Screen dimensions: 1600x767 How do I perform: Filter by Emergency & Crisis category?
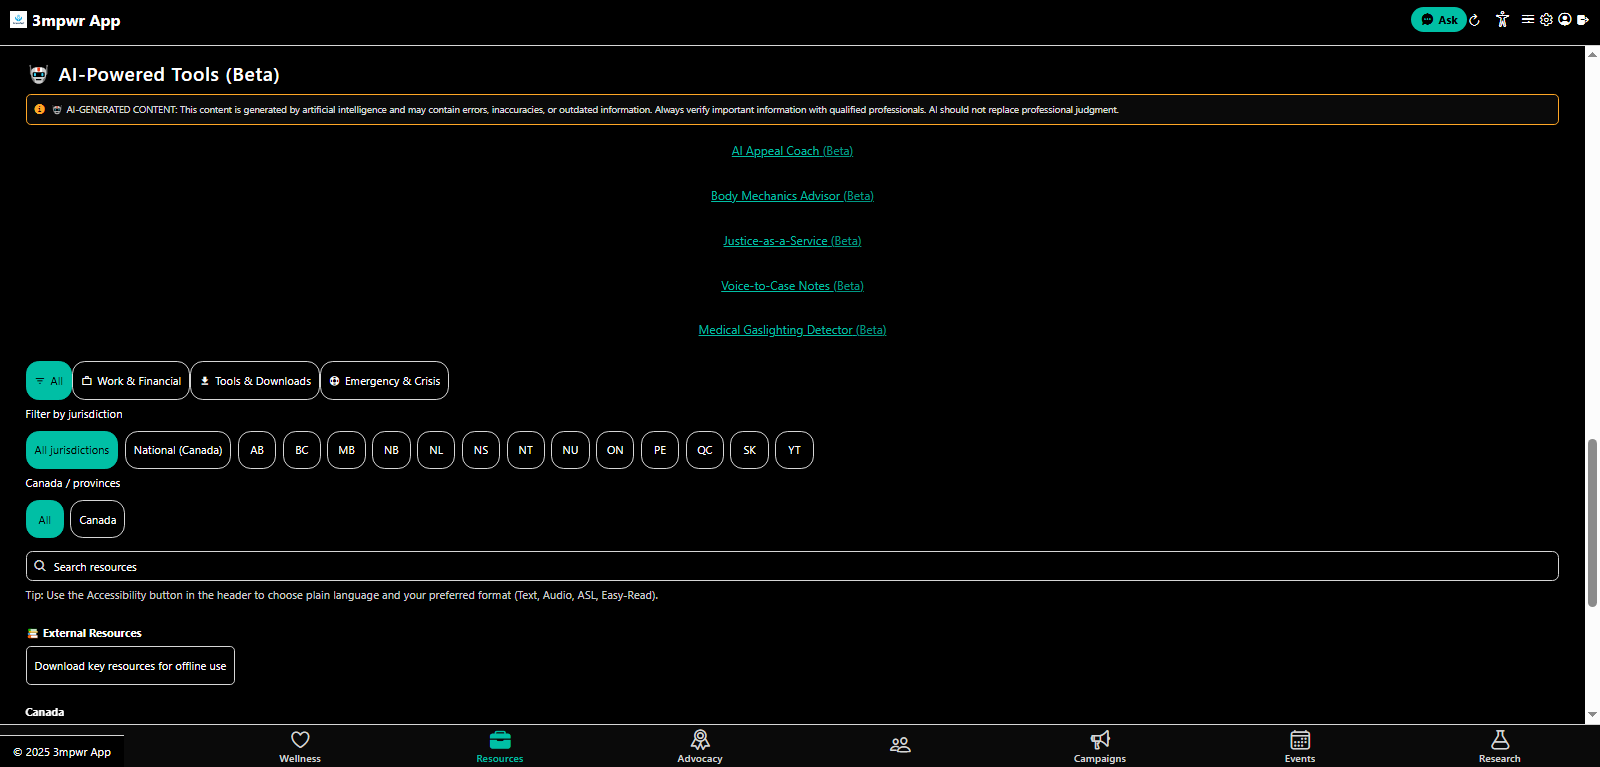[385, 381]
